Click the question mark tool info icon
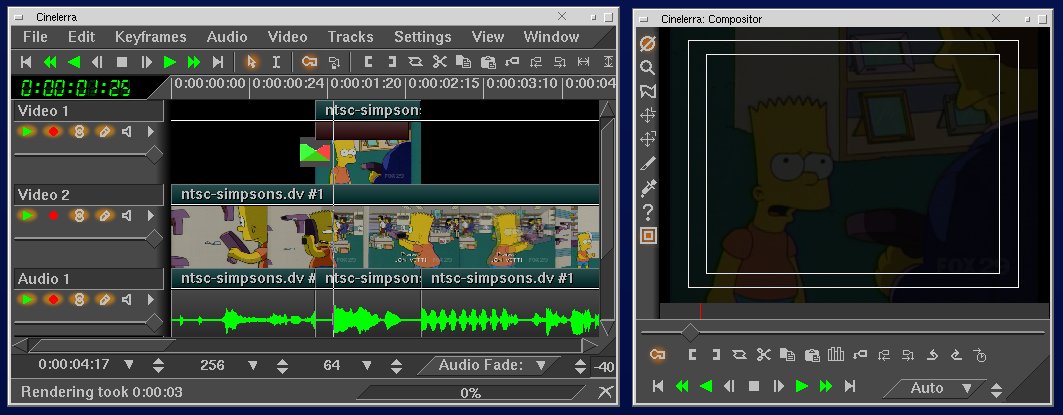This screenshot has width=1063, height=415. click(648, 211)
